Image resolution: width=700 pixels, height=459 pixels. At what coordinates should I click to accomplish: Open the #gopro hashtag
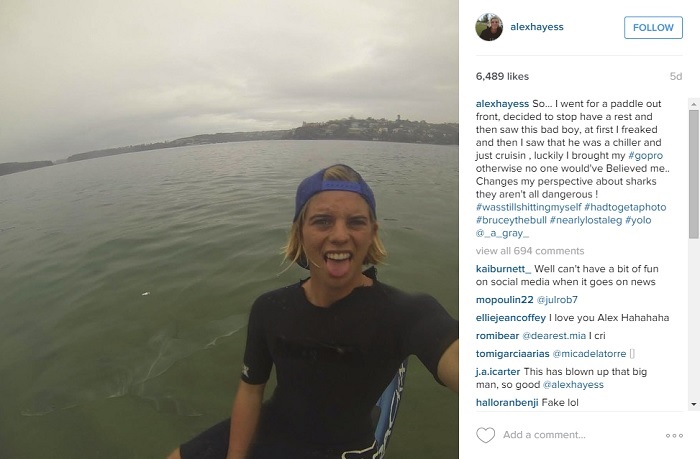tap(646, 156)
